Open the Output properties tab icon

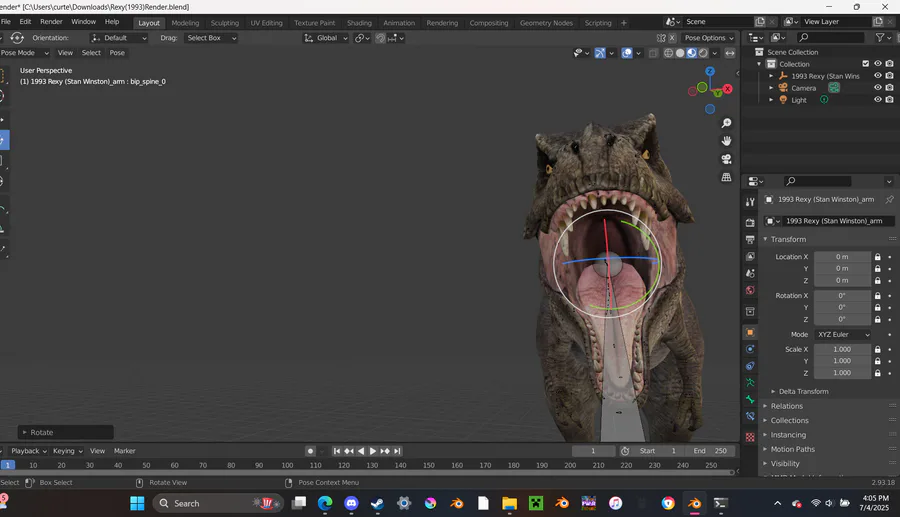[x=750, y=239]
